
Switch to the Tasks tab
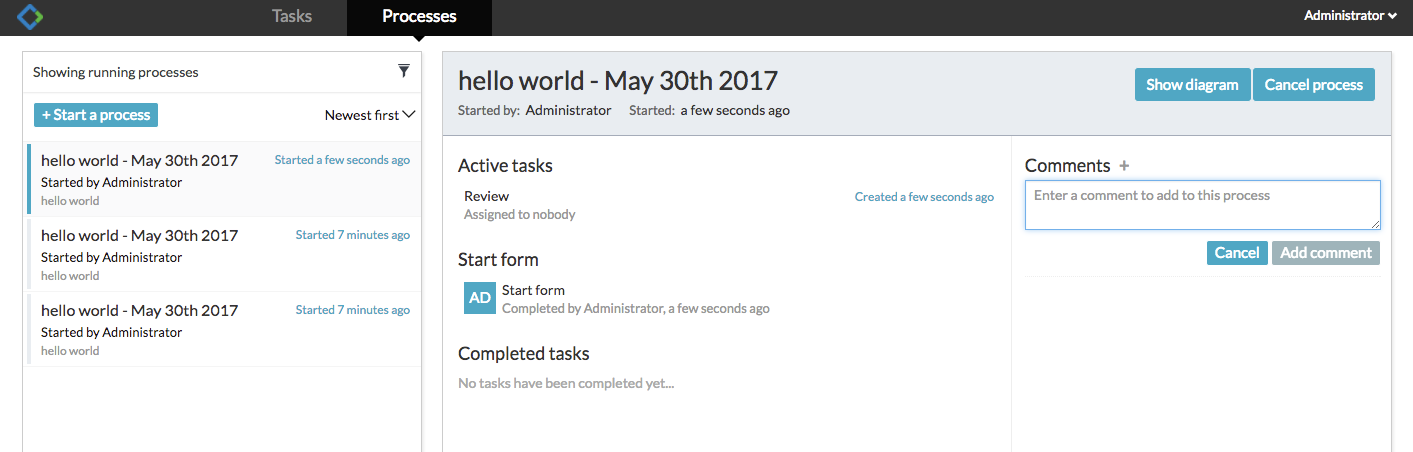(x=292, y=16)
